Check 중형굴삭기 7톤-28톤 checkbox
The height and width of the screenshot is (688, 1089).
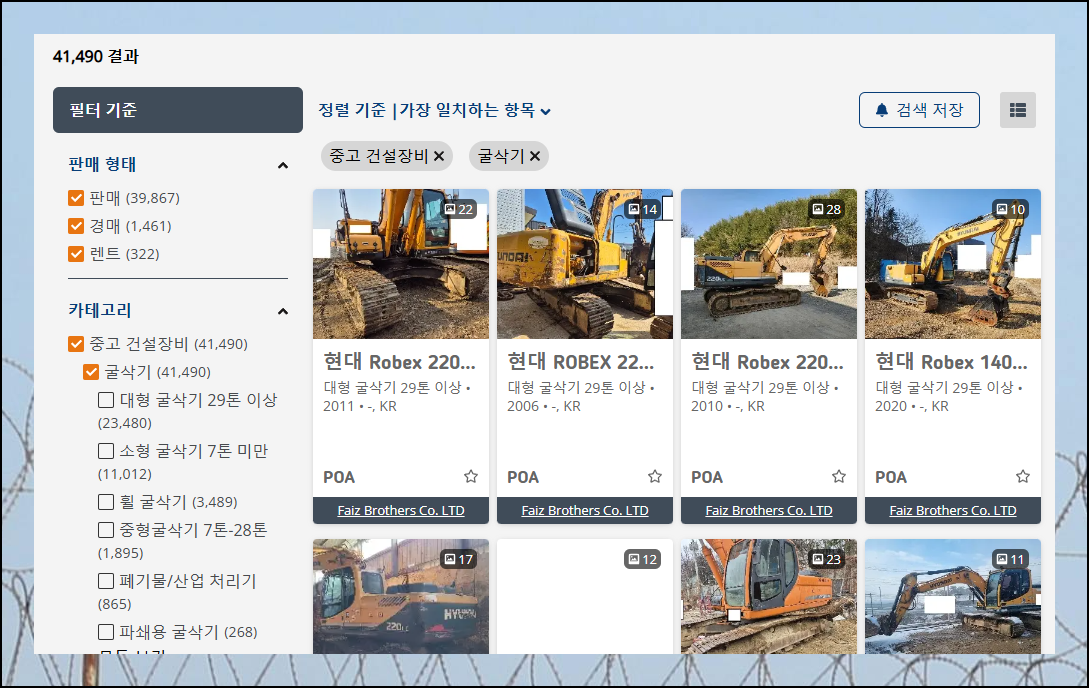(x=106, y=530)
